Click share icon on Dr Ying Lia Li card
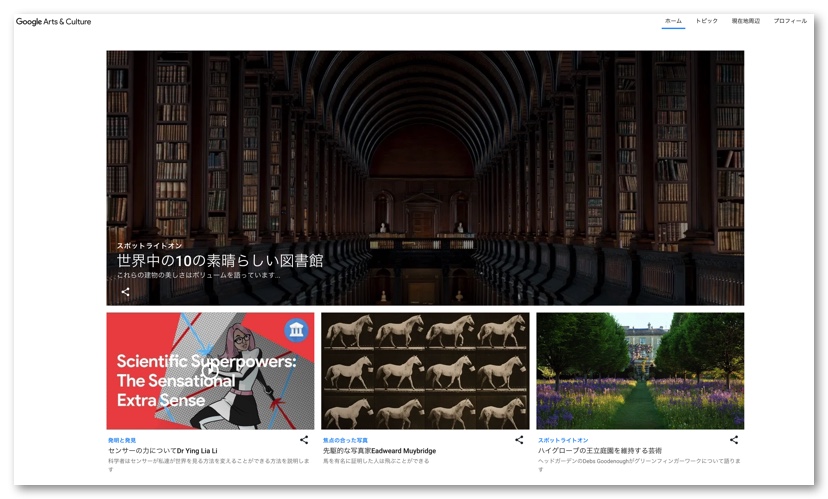Screen dimensions: 828x499 click(304, 440)
